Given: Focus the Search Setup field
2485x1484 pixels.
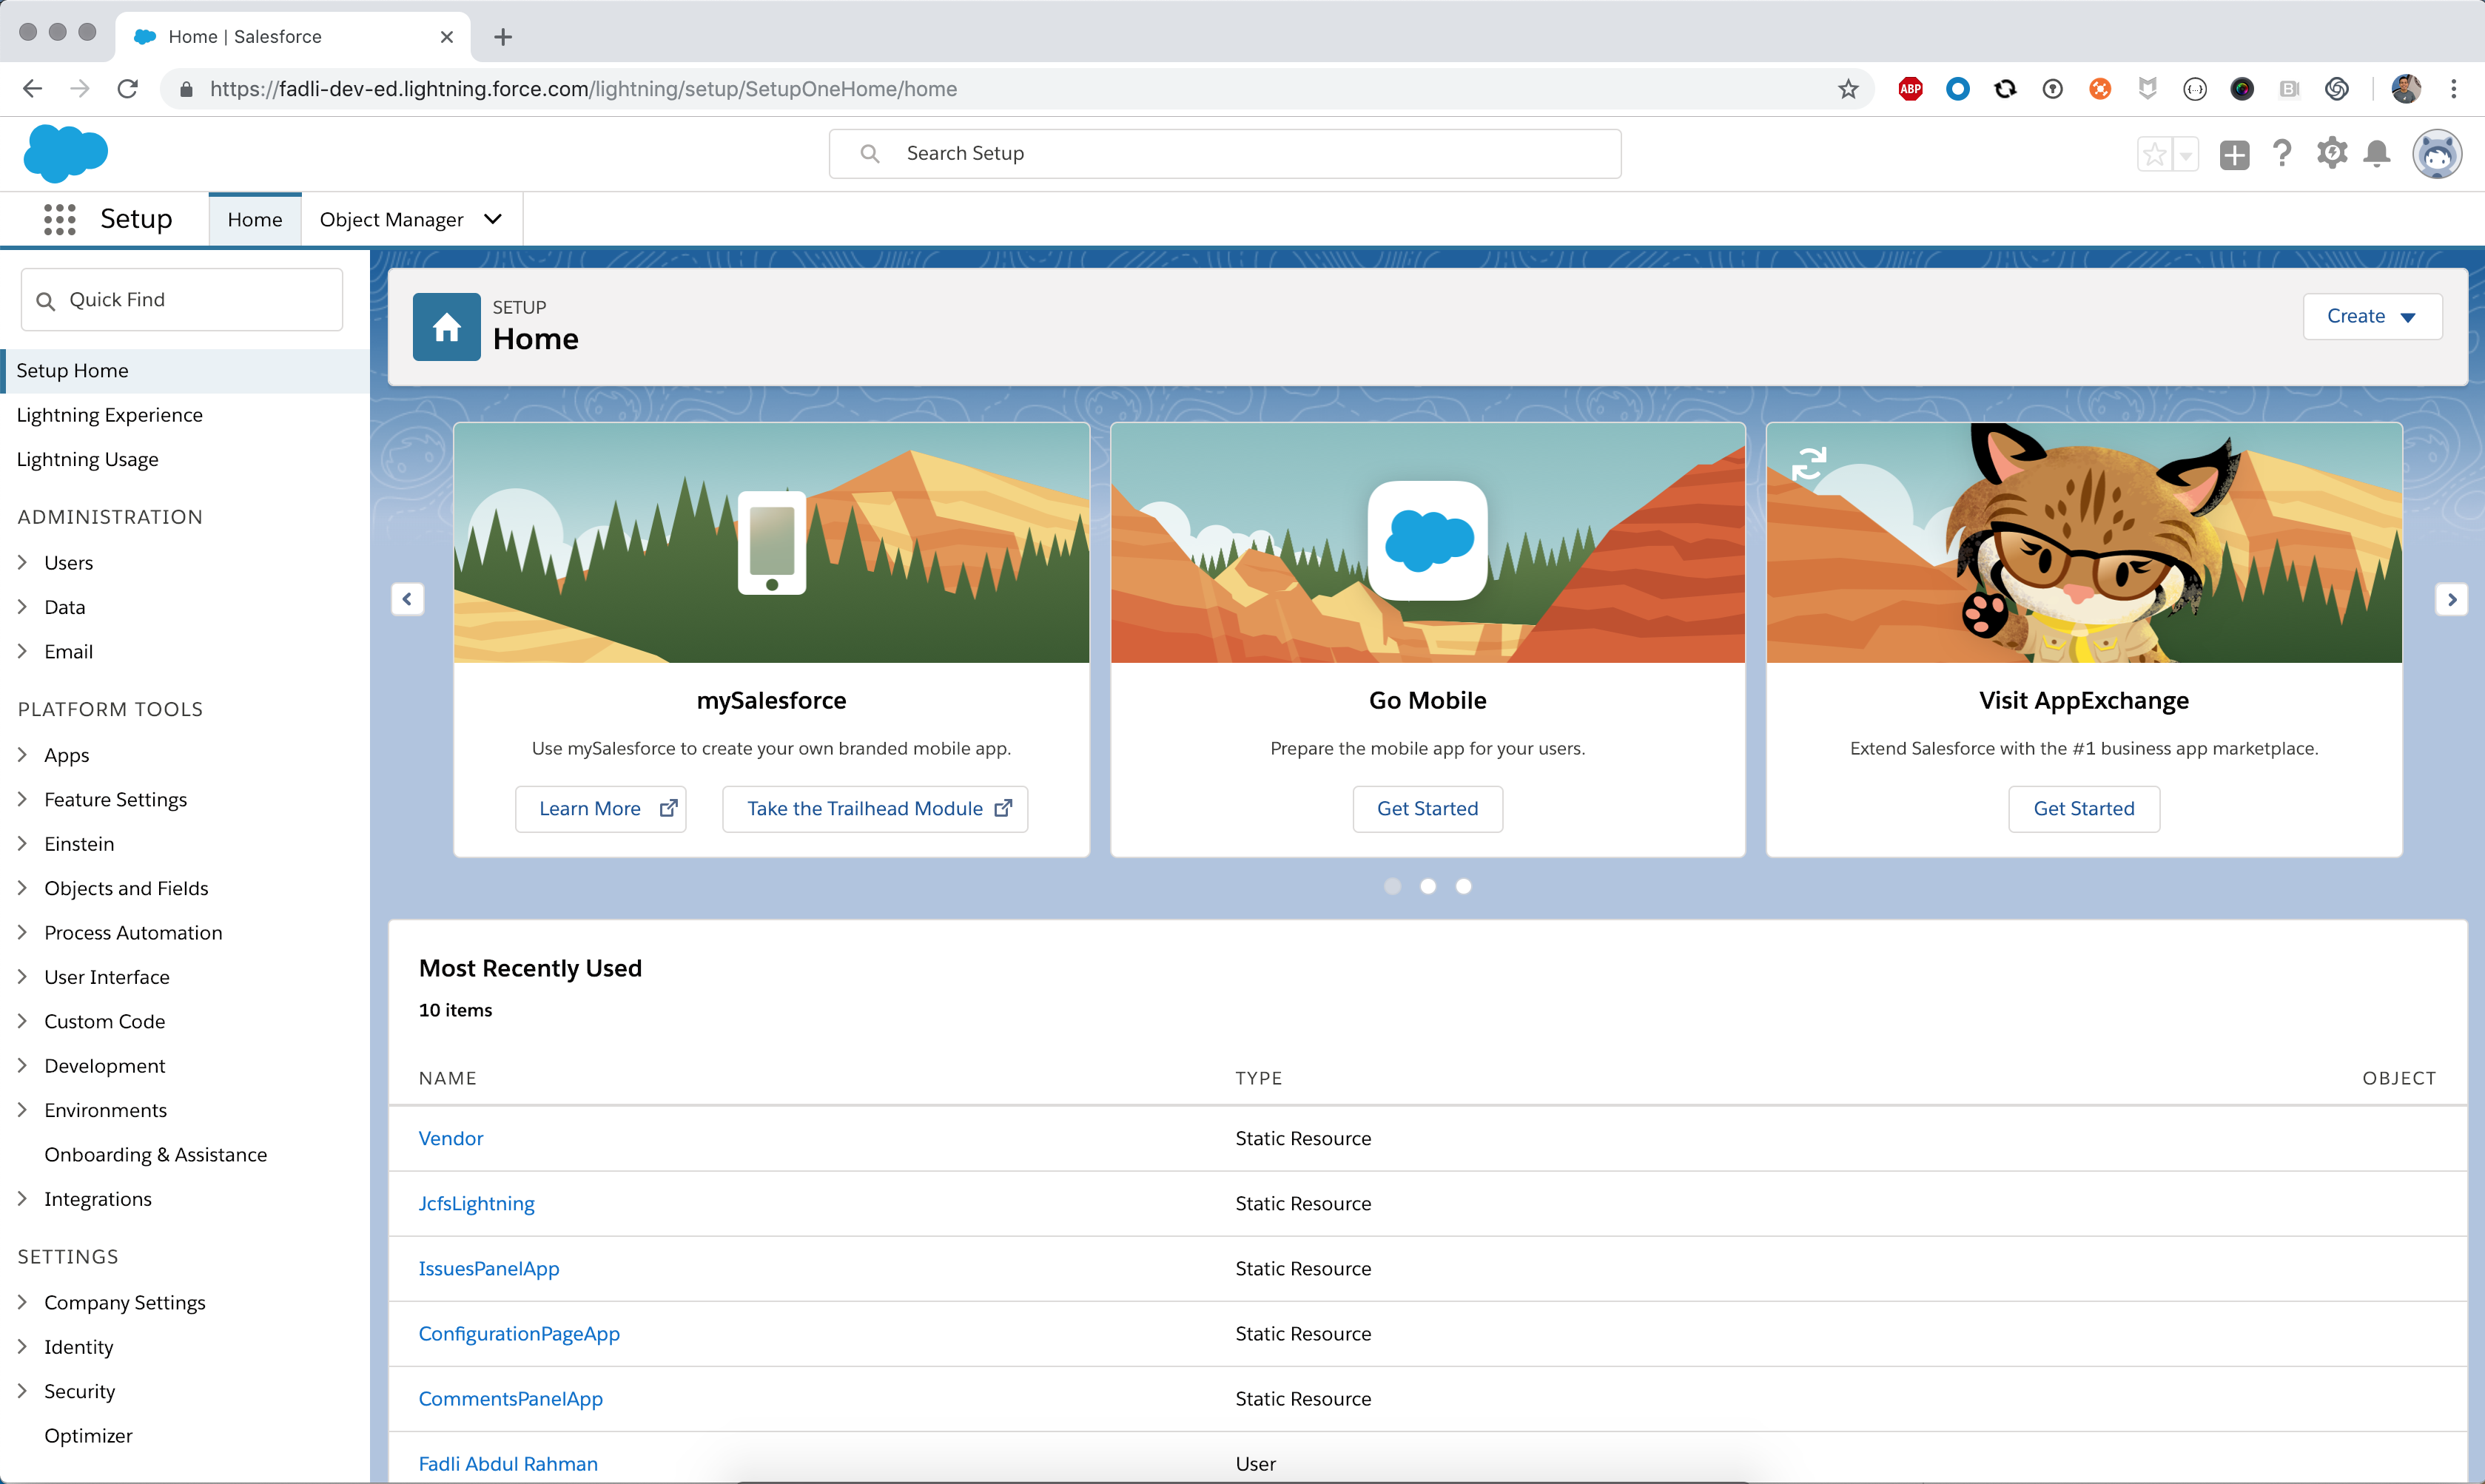Looking at the screenshot, I should pyautogui.click(x=1225, y=154).
